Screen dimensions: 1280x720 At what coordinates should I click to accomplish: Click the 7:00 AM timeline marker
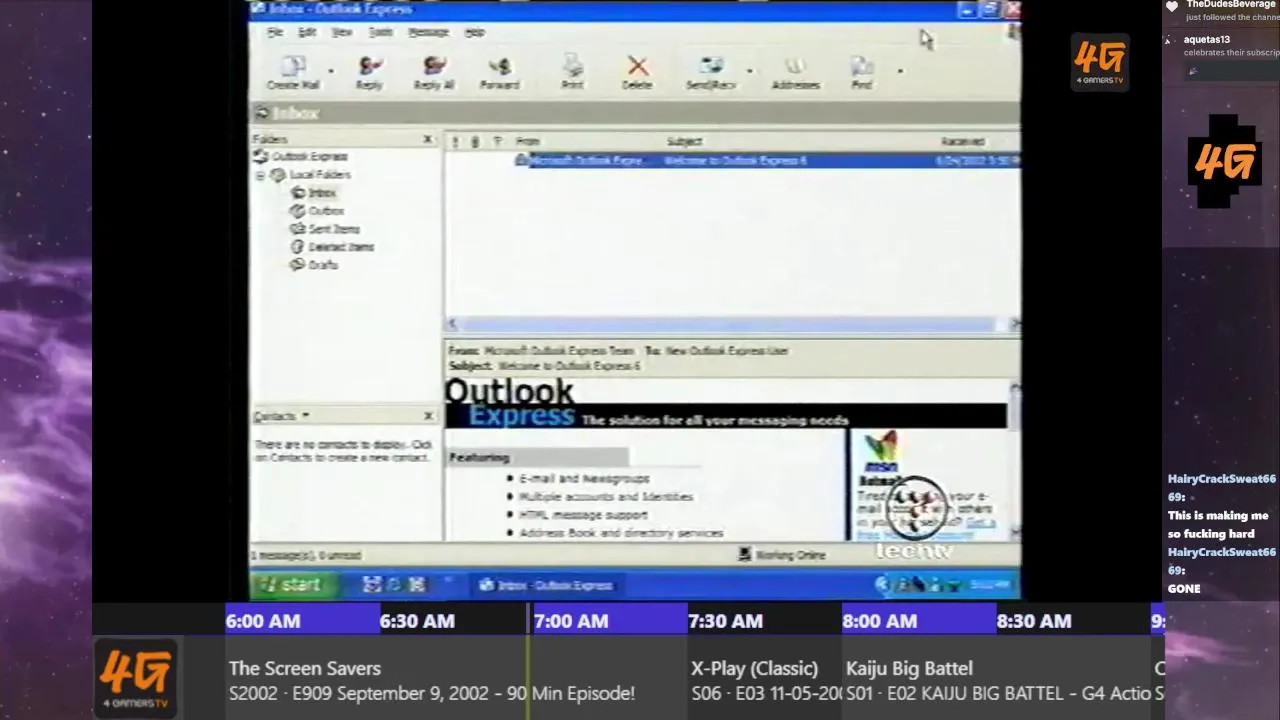[x=571, y=621]
